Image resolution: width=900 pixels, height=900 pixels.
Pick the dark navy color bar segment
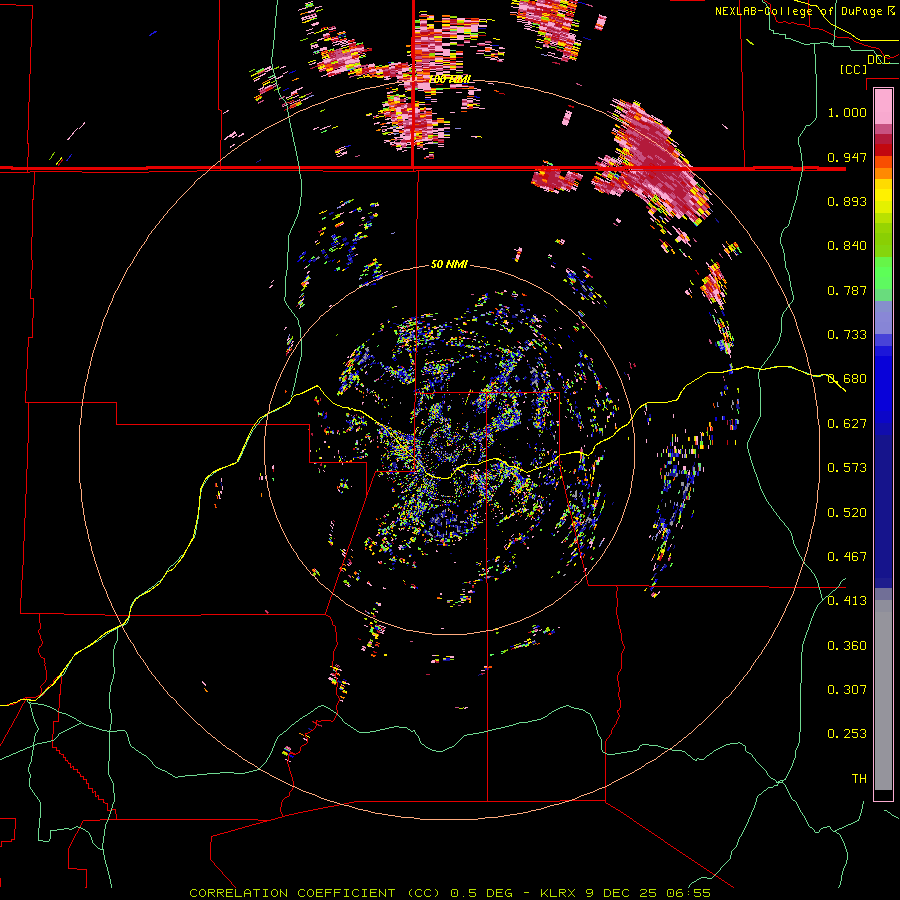point(883,511)
